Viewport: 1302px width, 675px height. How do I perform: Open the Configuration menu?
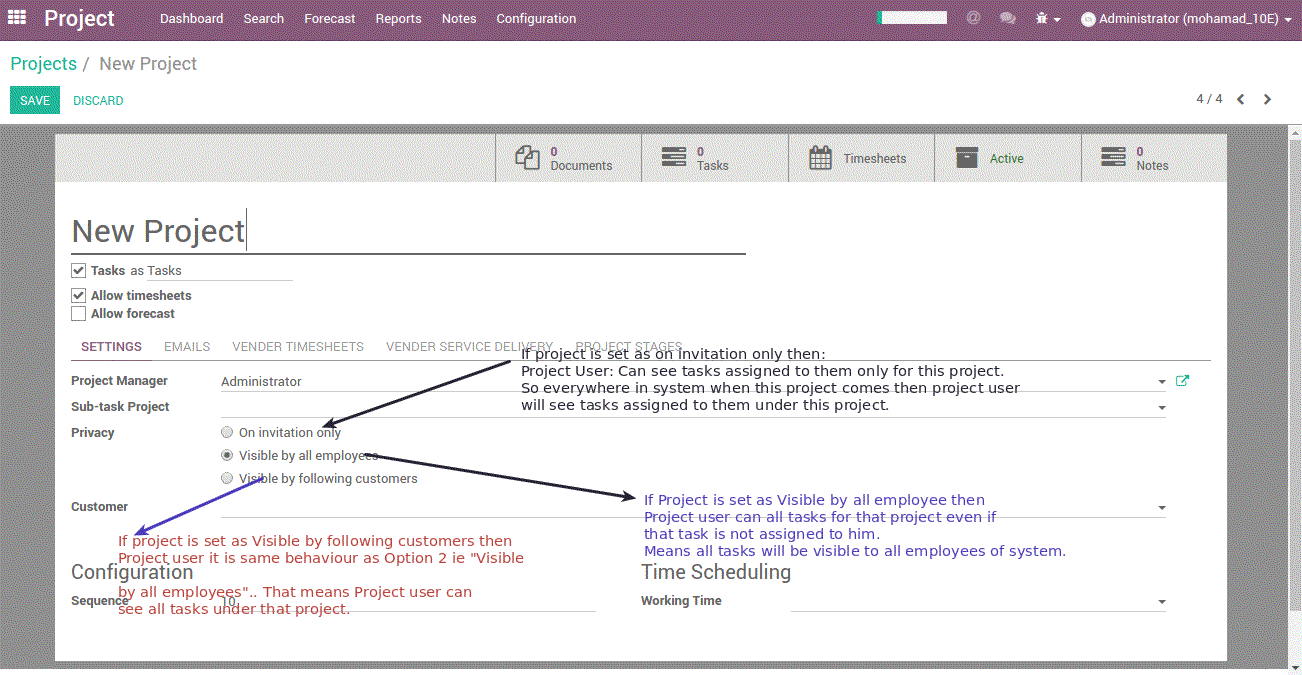tap(536, 19)
